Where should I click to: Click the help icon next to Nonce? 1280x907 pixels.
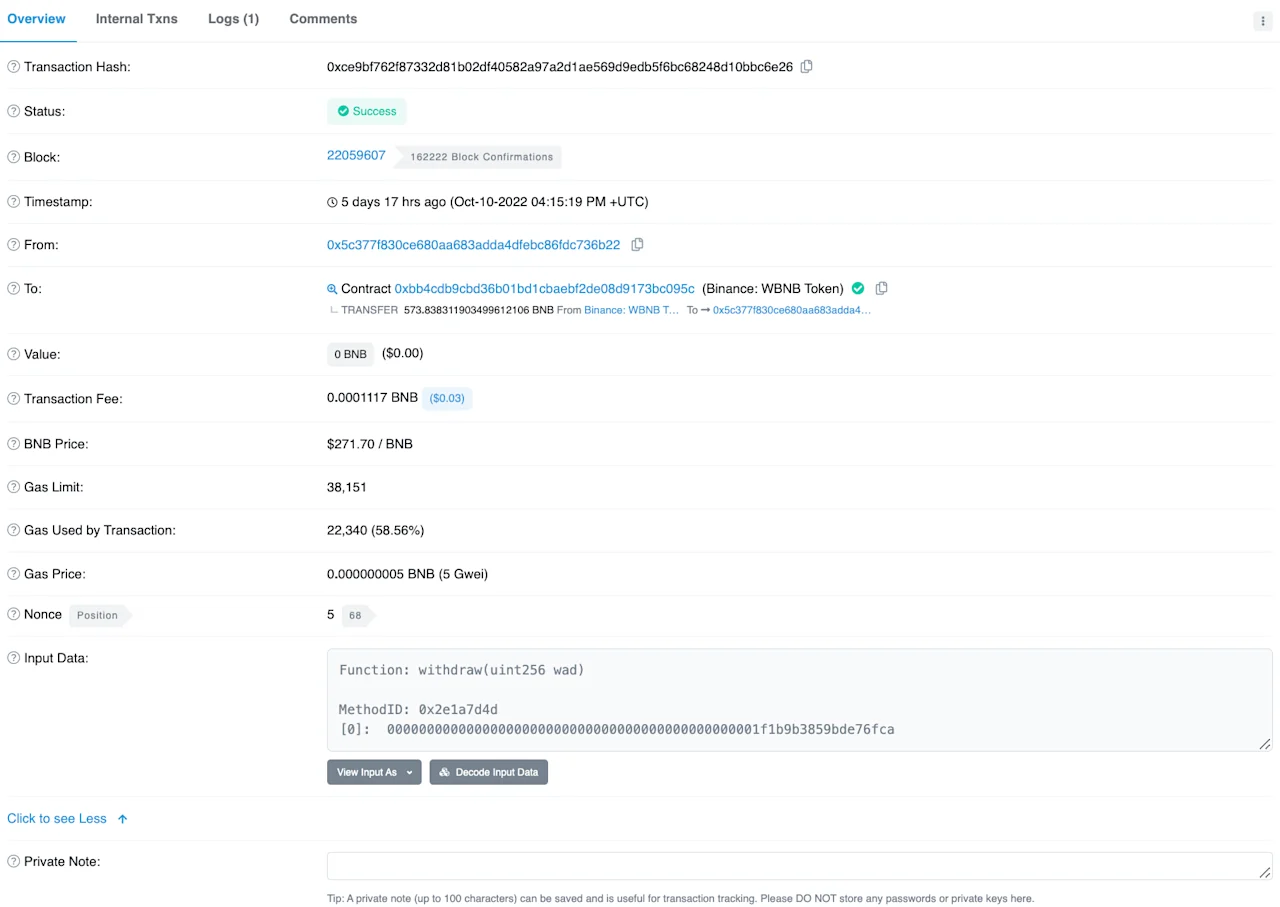14,615
